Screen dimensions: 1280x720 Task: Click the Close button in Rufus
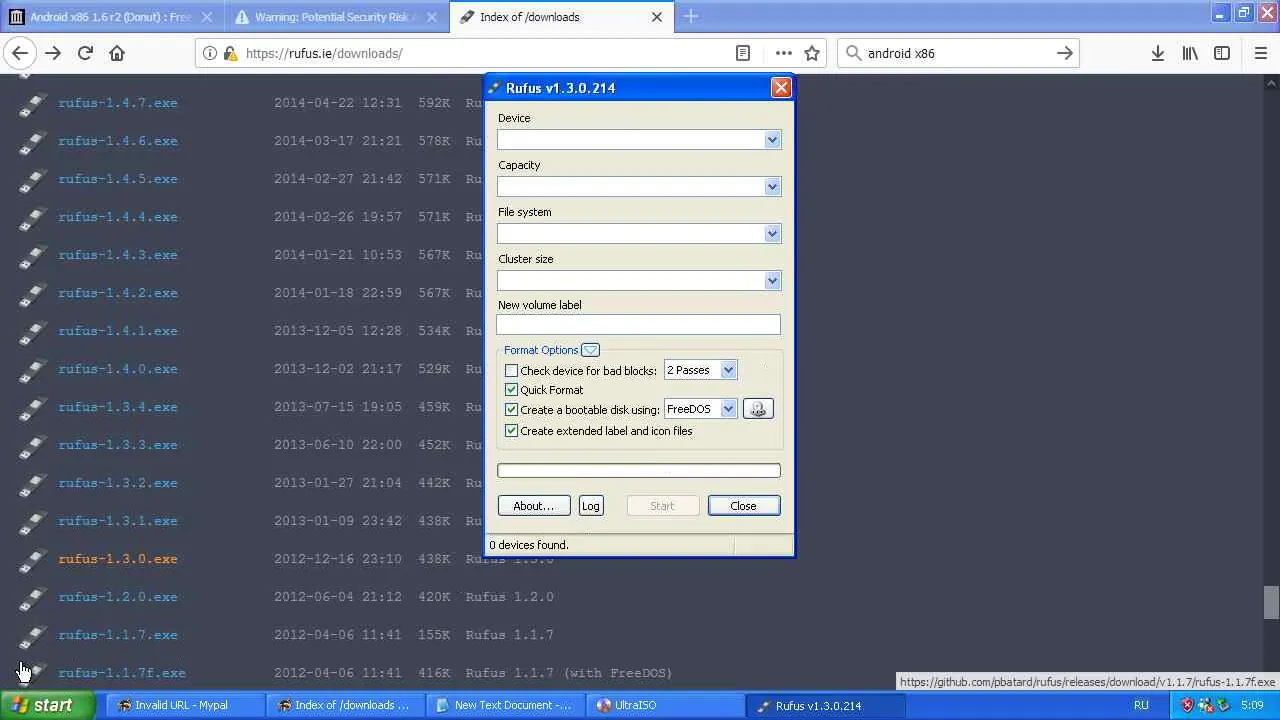[743, 506]
